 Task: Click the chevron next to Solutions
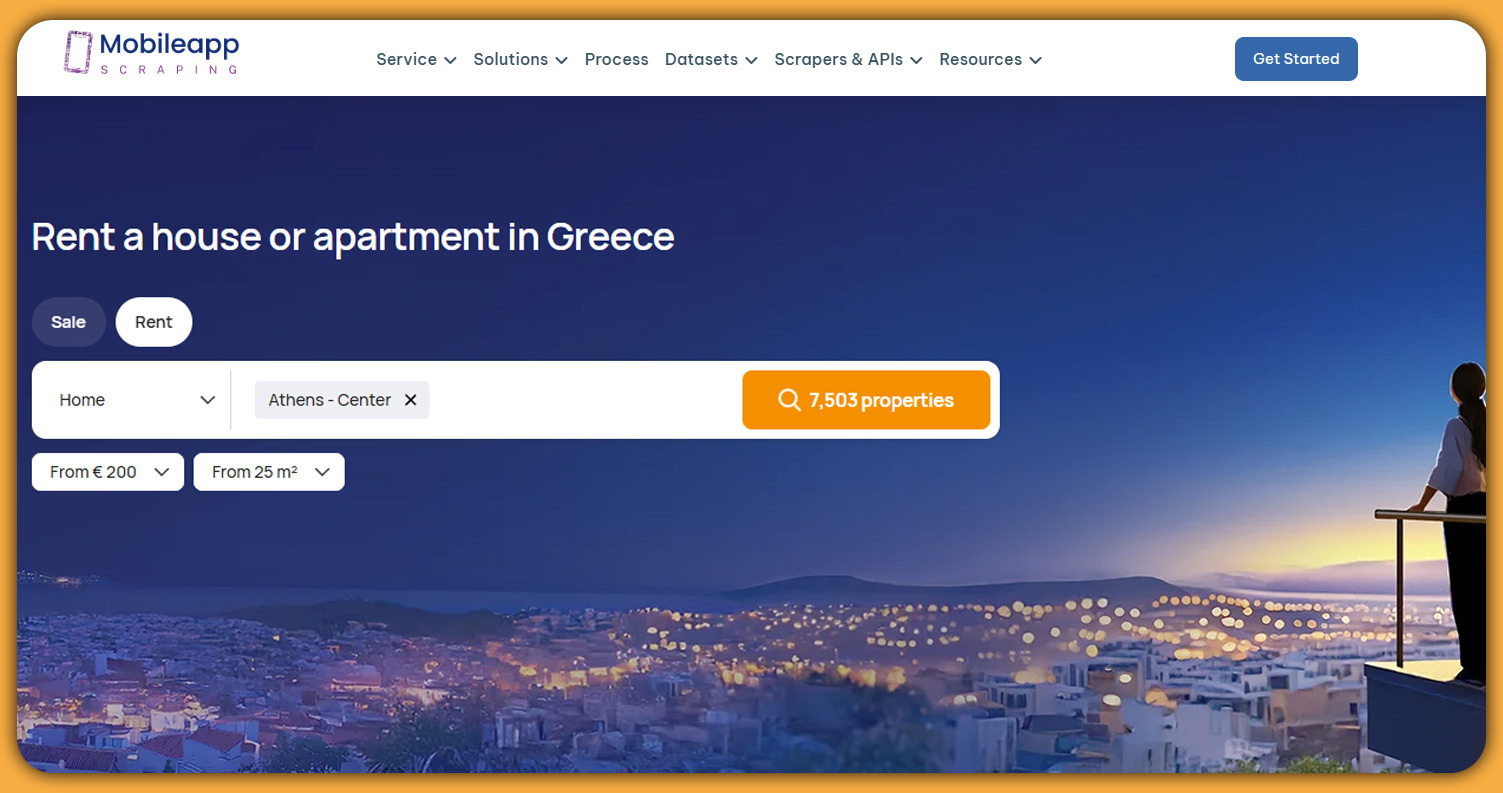[x=561, y=60]
